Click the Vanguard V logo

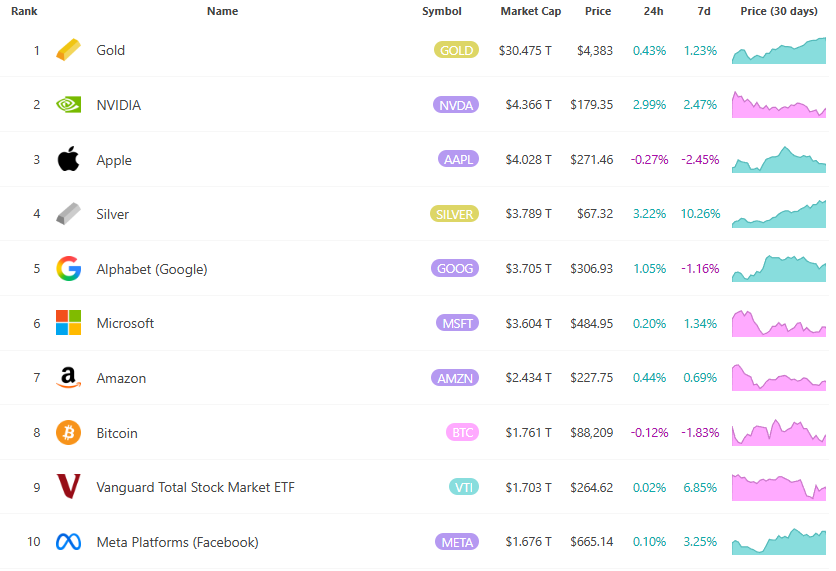[68, 487]
